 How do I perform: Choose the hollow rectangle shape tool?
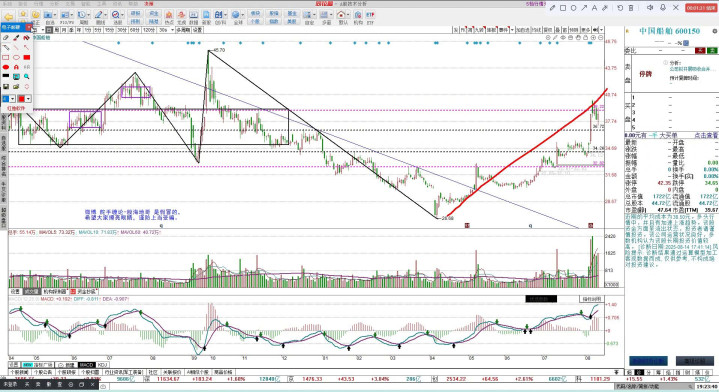(x=6, y=57)
